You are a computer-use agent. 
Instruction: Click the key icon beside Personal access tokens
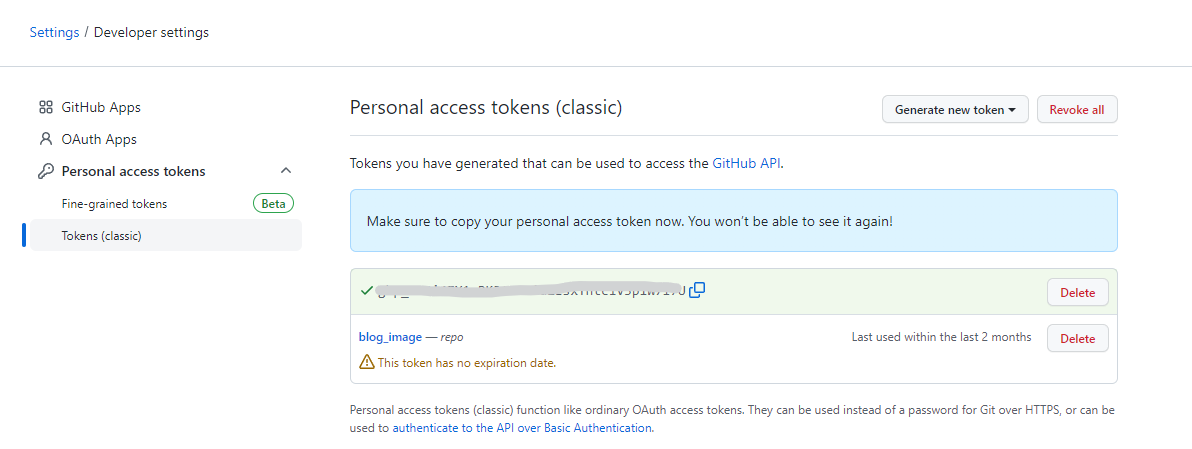(46, 171)
